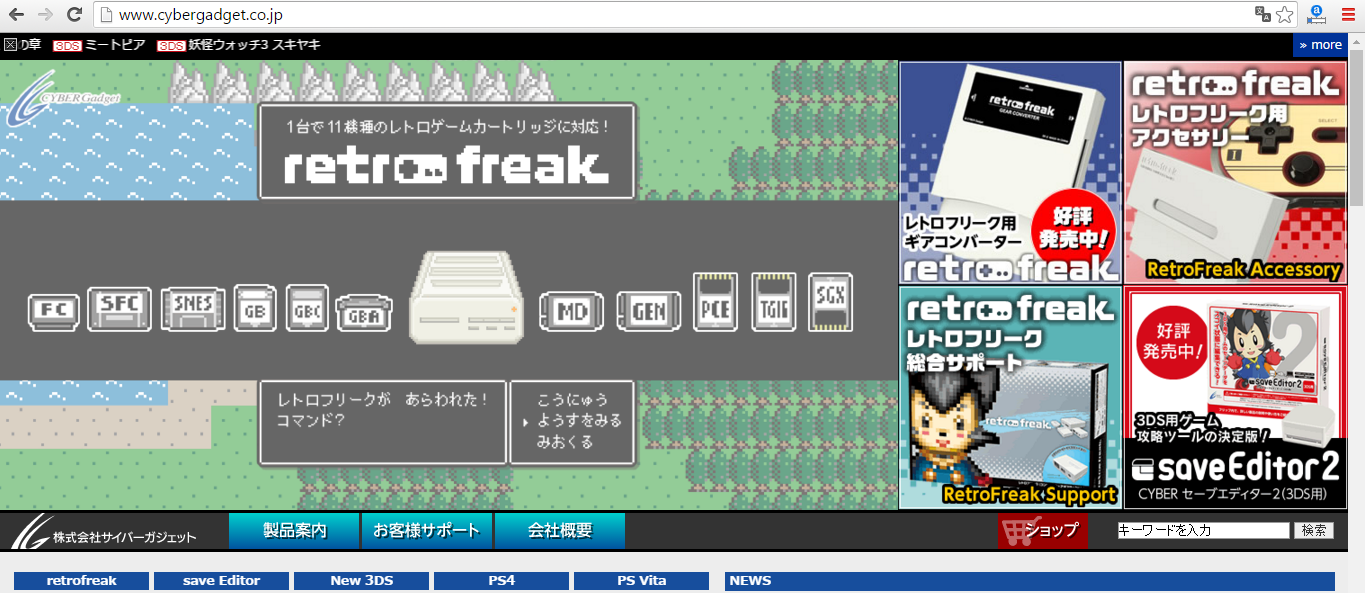The height and width of the screenshot is (593, 1365).
Task: Click the SGX card icon
Action: (830, 302)
